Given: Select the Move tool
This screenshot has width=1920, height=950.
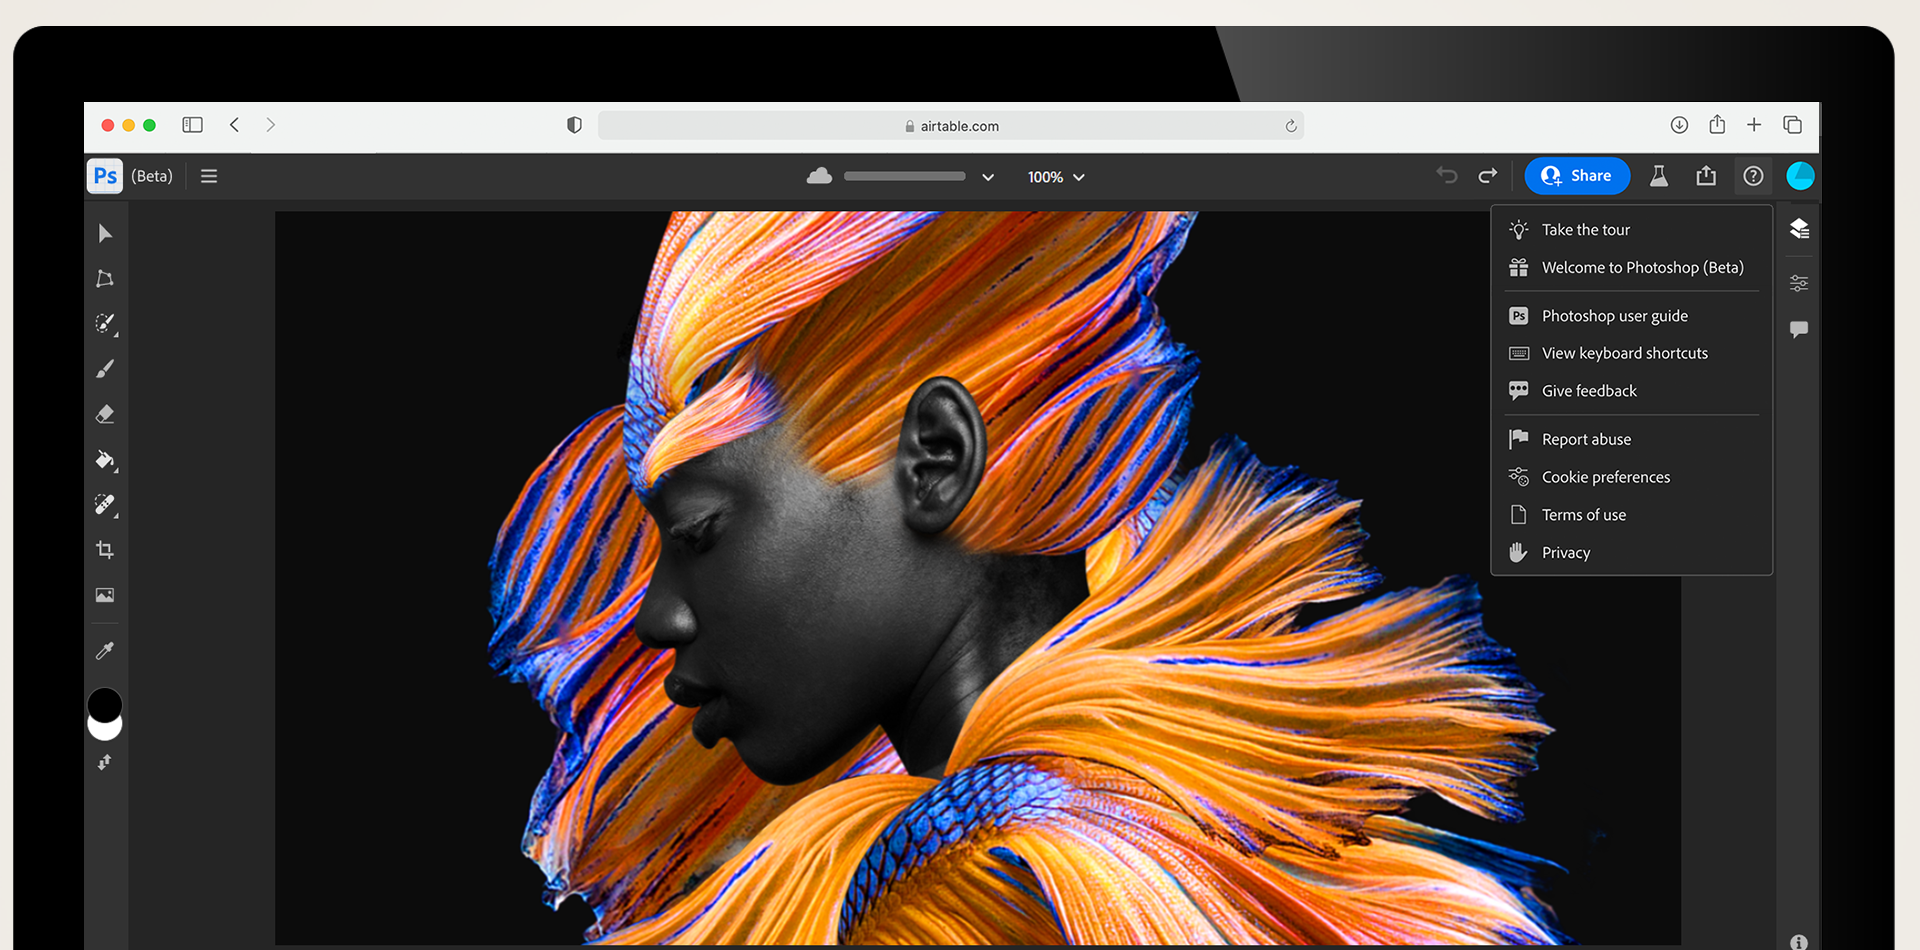Looking at the screenshot, I should click(x=104, y=233).
